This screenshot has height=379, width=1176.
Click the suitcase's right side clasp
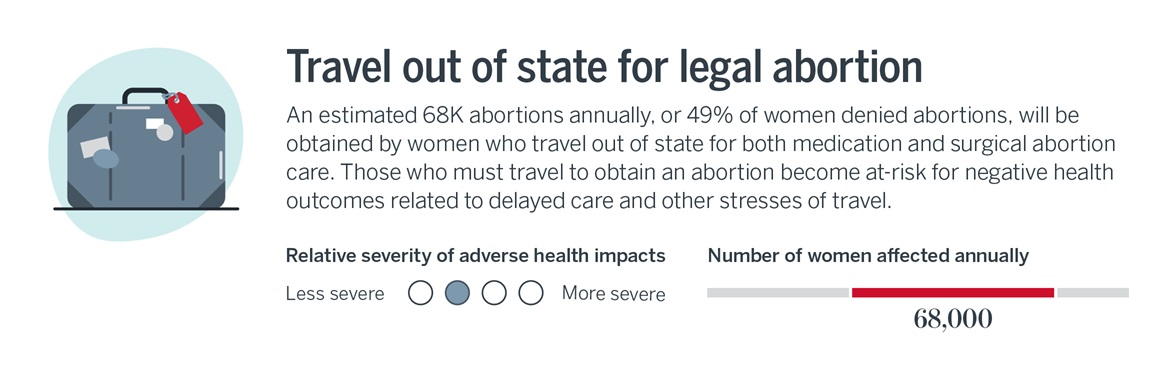click(220, 165)
